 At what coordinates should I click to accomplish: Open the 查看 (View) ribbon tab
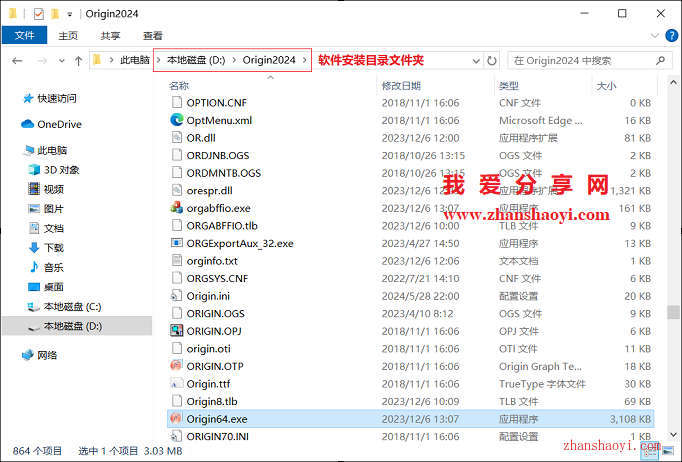coord(153,36)
